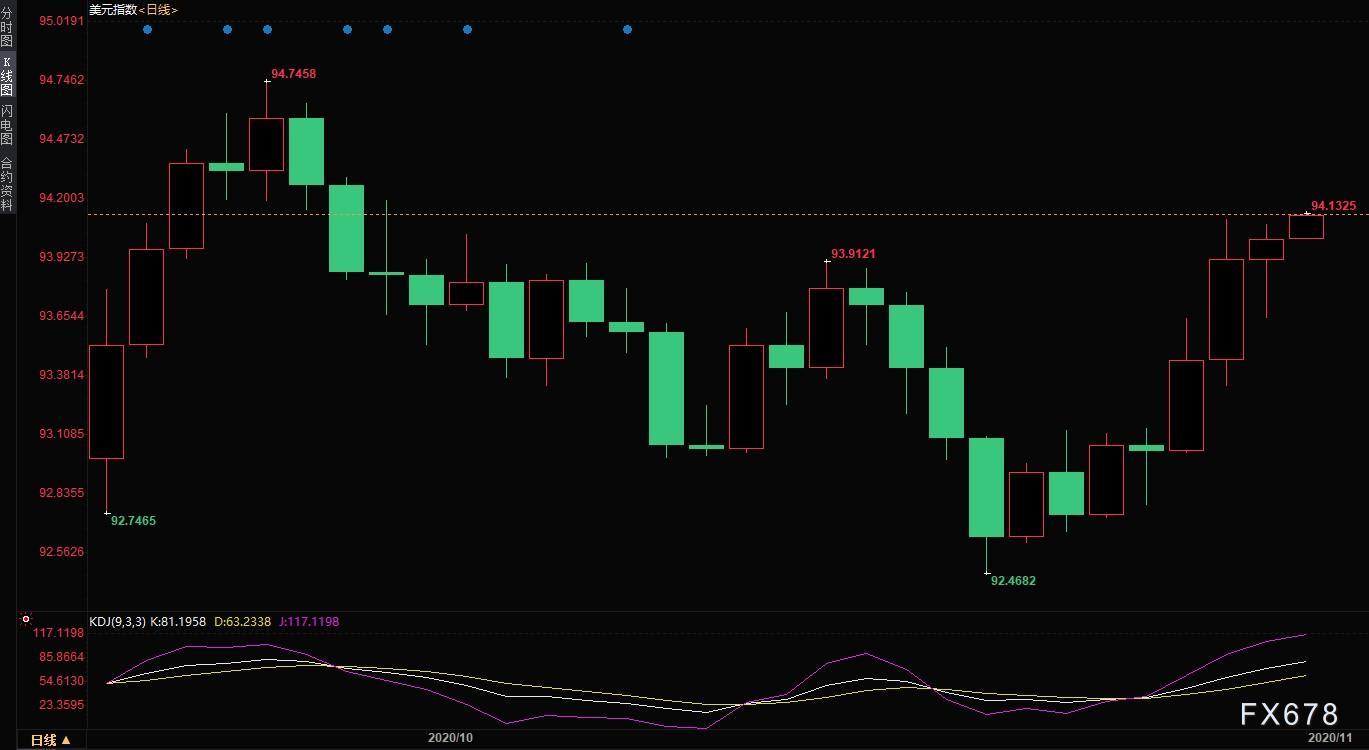Open the 合约资料 contract info tab
Viewport: 1369px width, 750px height.
click(7, 184)
